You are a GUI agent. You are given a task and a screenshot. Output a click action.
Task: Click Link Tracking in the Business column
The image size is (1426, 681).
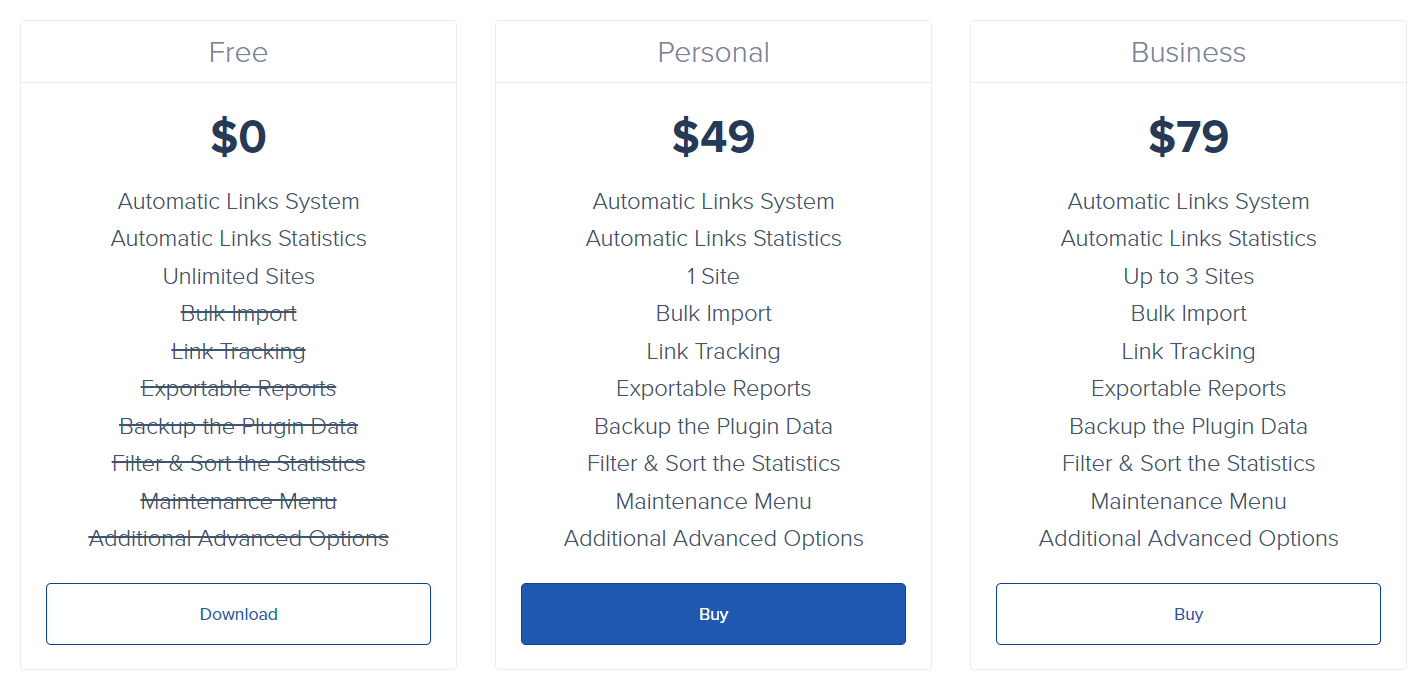pyautogui.click(x=1188, y=351)
